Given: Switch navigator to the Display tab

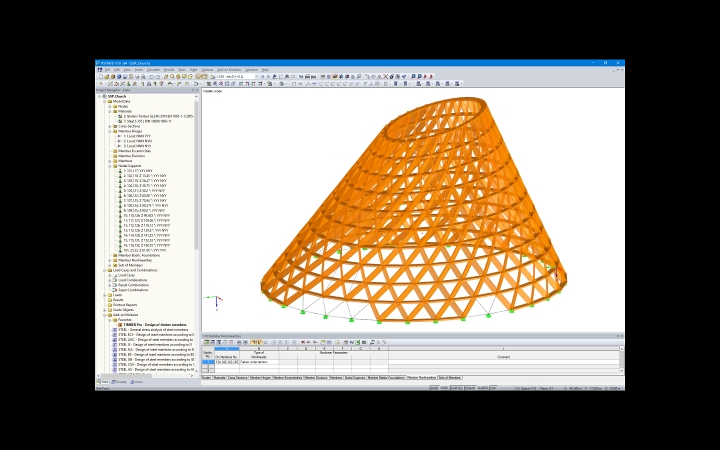Looking at the screenshot, I should 119,382.
